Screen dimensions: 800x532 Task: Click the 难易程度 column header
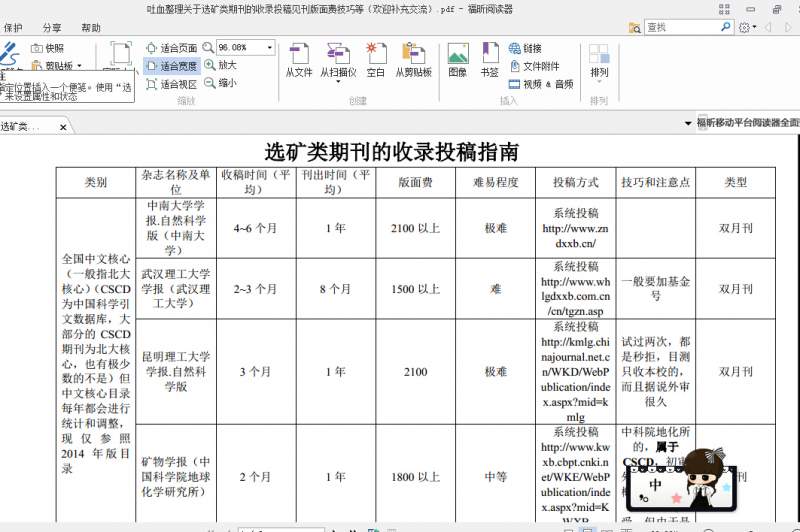click(x=495, y=182)
